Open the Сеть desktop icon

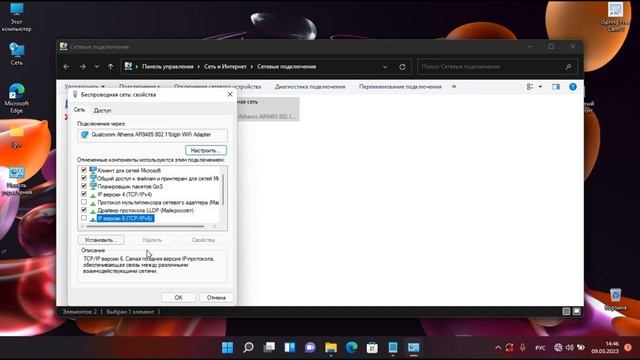16,54
